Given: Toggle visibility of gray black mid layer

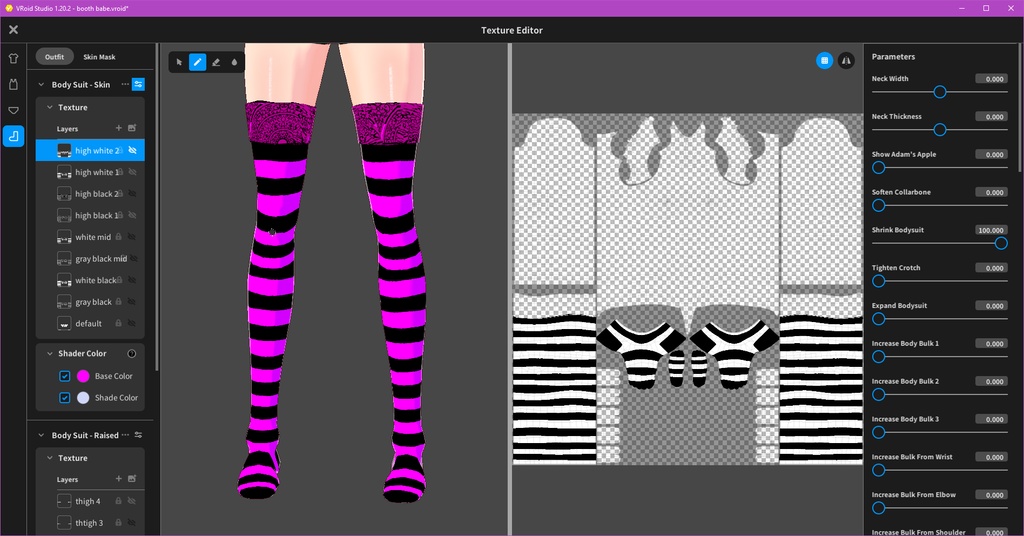Looking at the screenshot, I should 133,259.
